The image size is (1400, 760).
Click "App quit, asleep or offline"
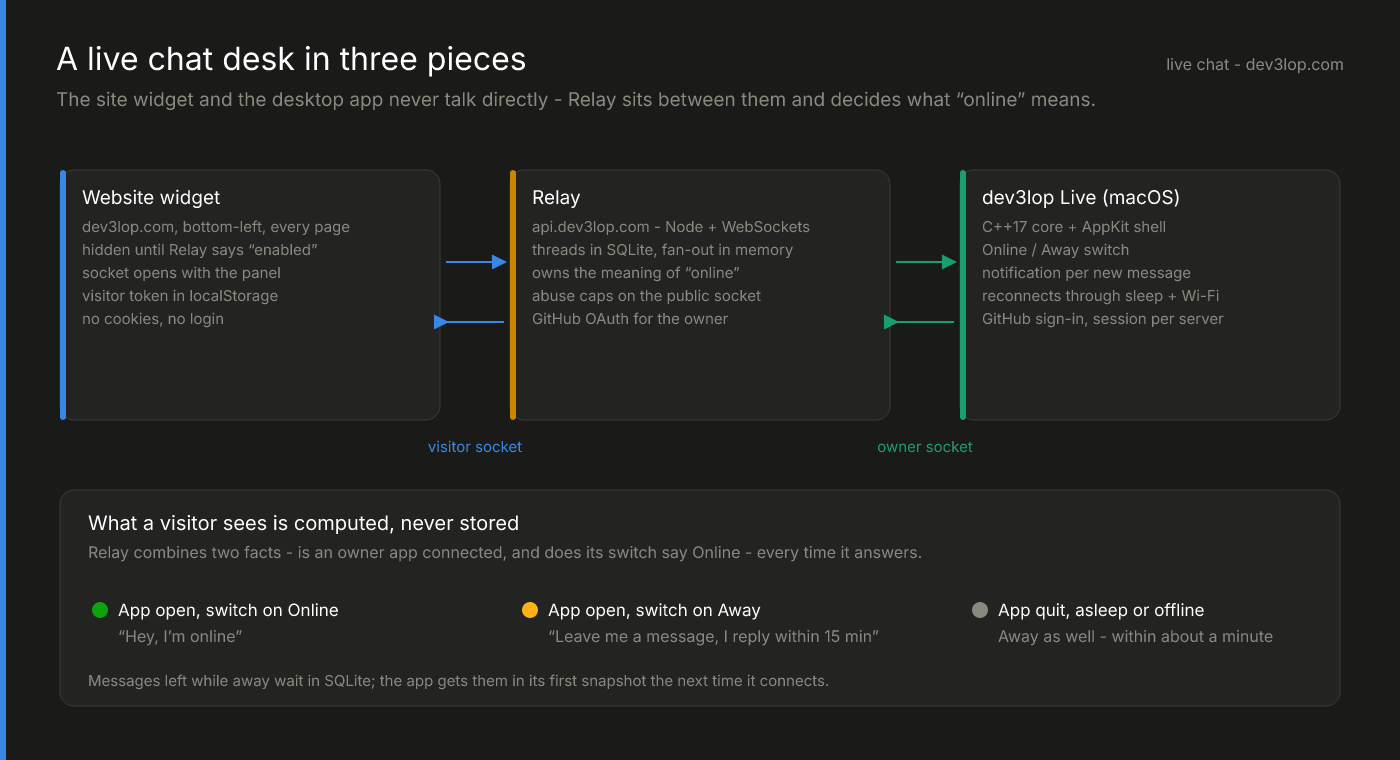1101,610
